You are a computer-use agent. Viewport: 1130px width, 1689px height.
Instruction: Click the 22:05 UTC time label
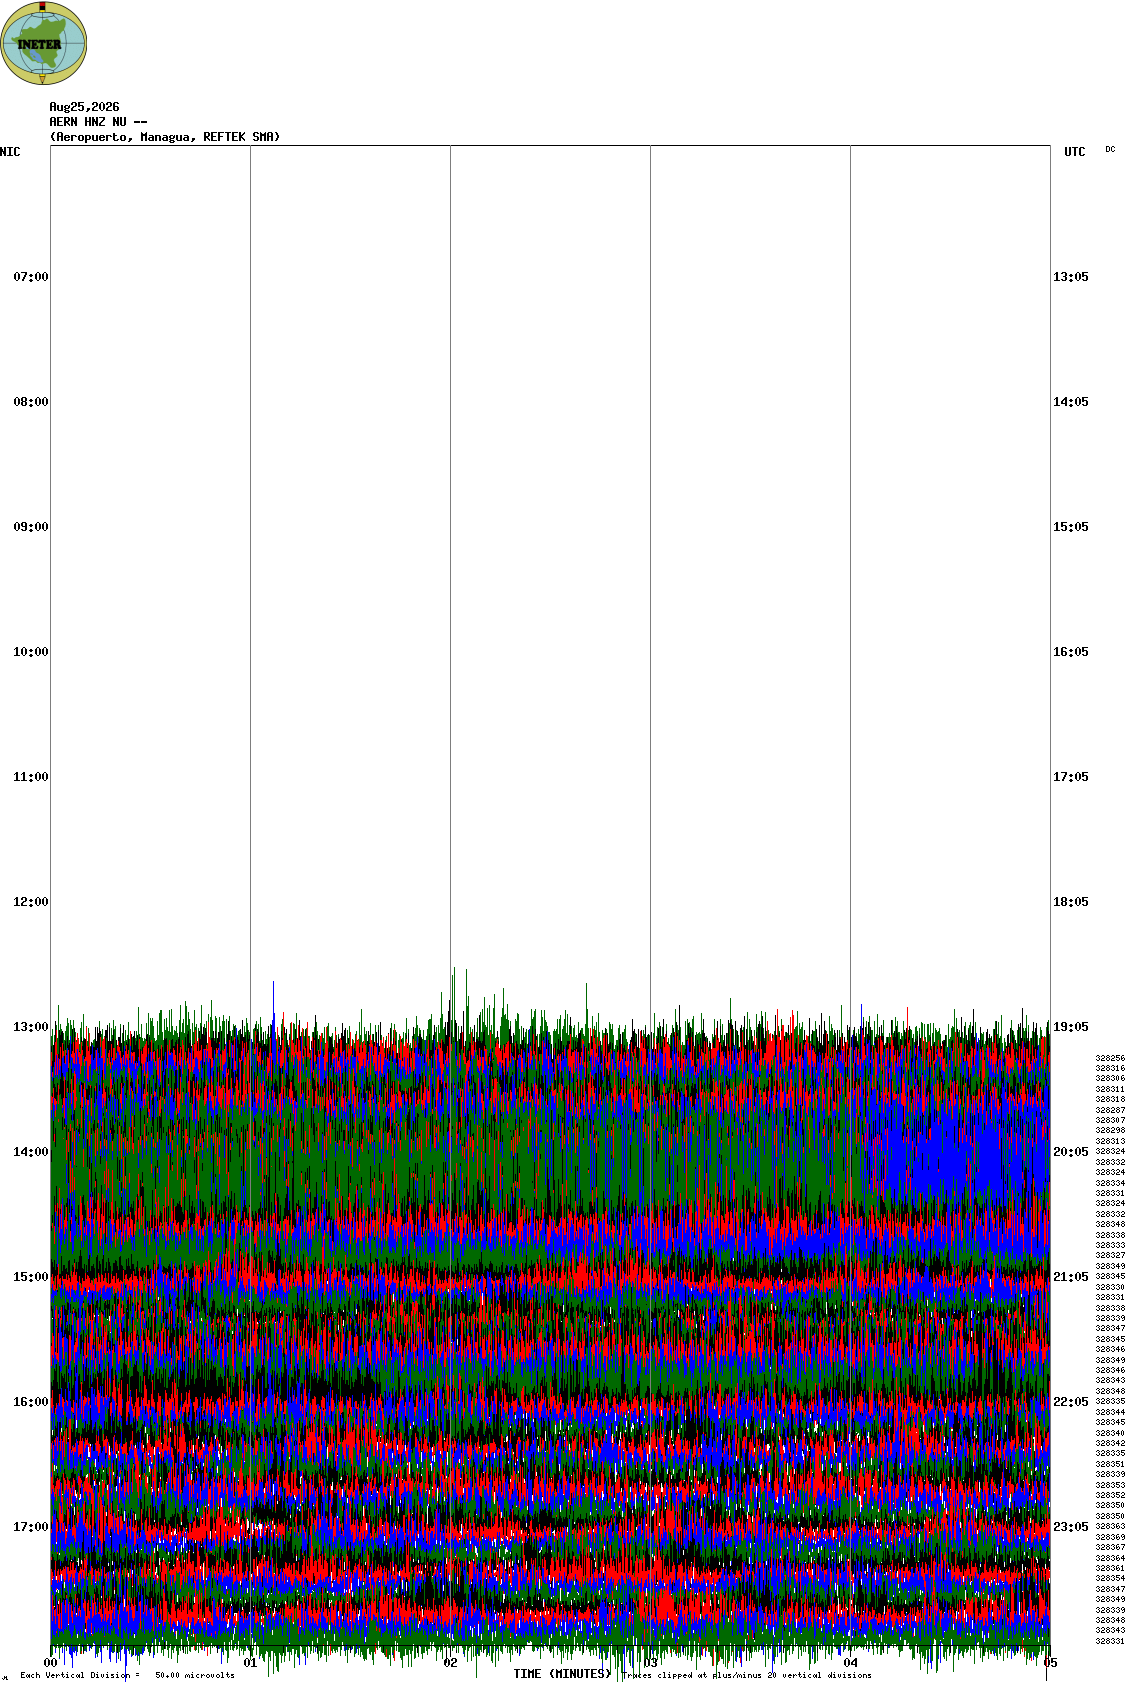click(x=1071, y=1402)
